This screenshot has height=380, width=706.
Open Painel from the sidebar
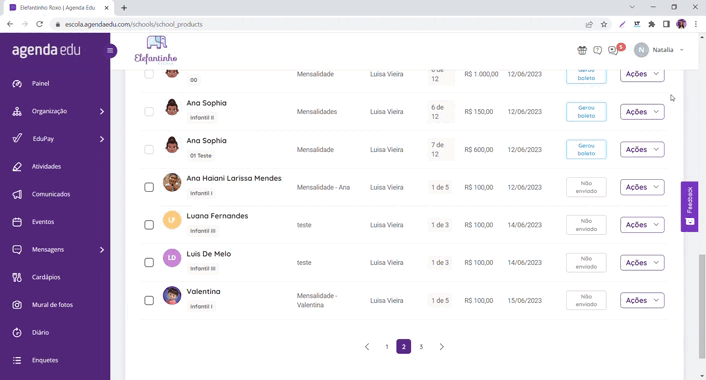41,83
